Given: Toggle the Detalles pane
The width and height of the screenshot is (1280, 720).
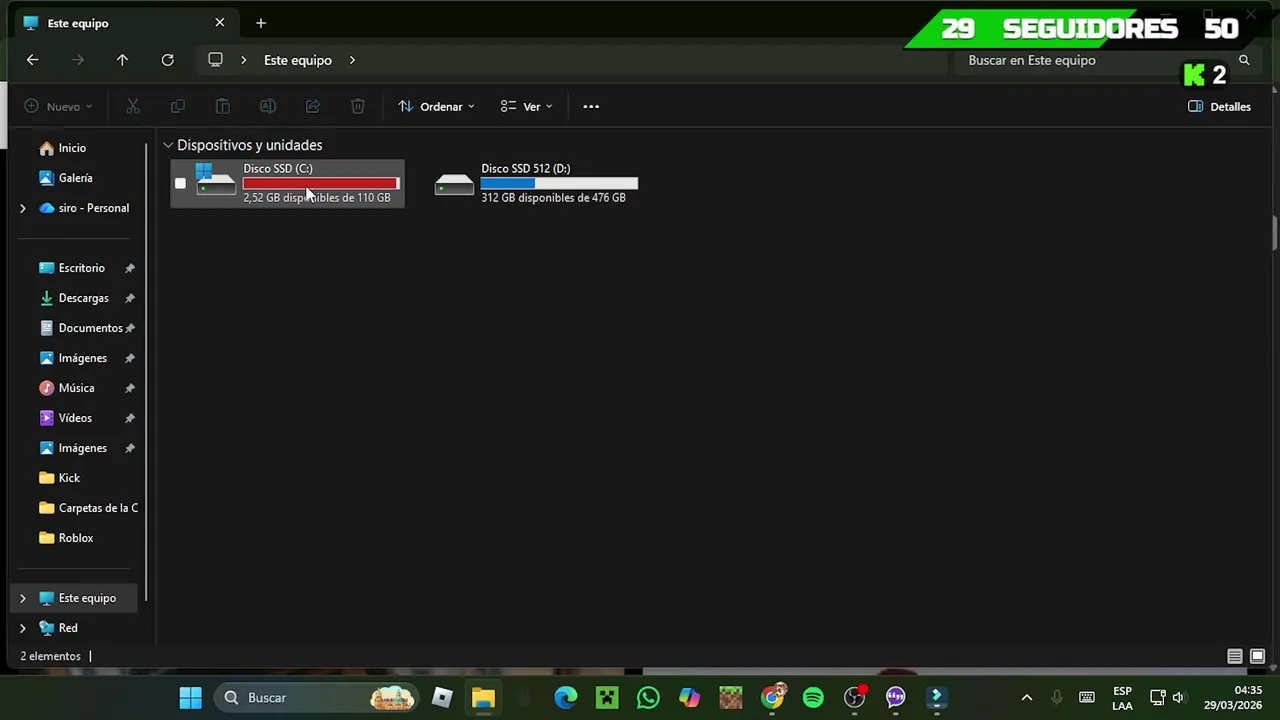Looking at the screenshot, I should point(1219,106).
